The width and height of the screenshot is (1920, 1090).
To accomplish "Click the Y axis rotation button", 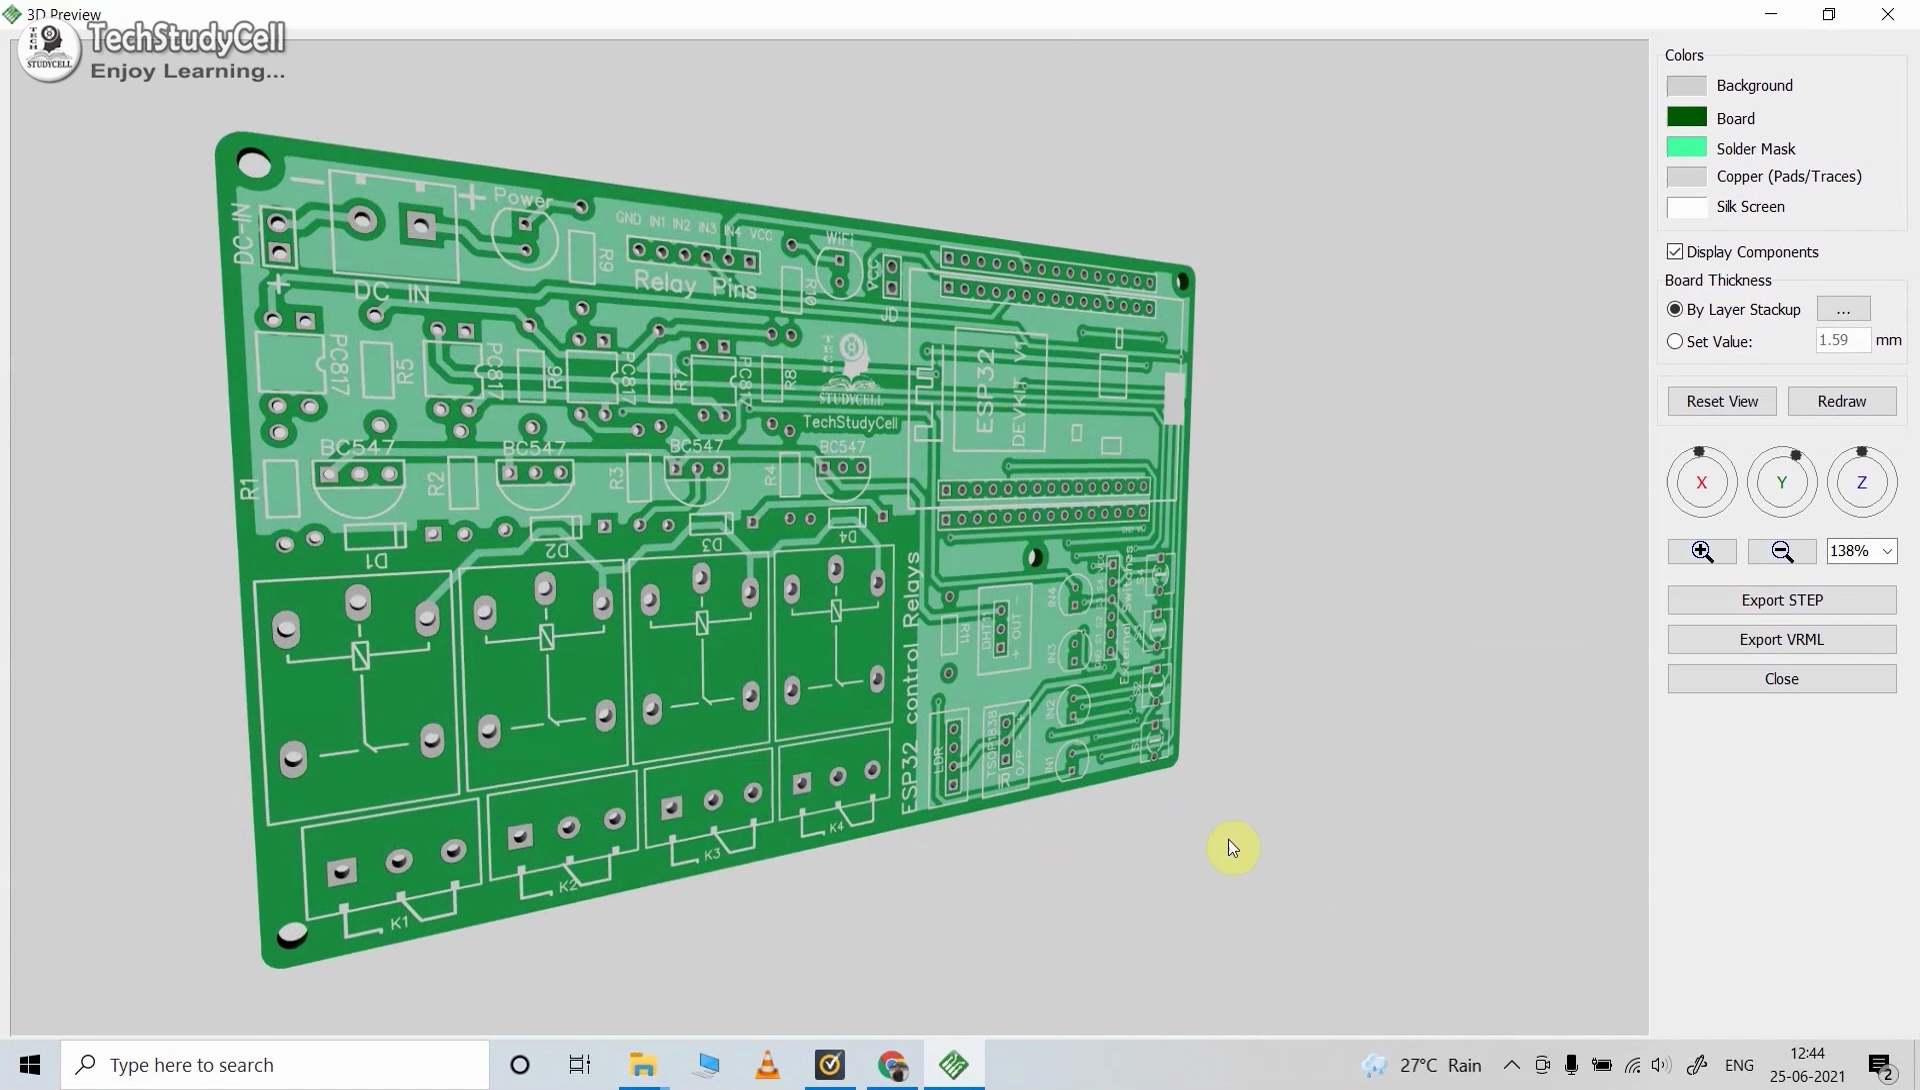I will click(1782, 481).
